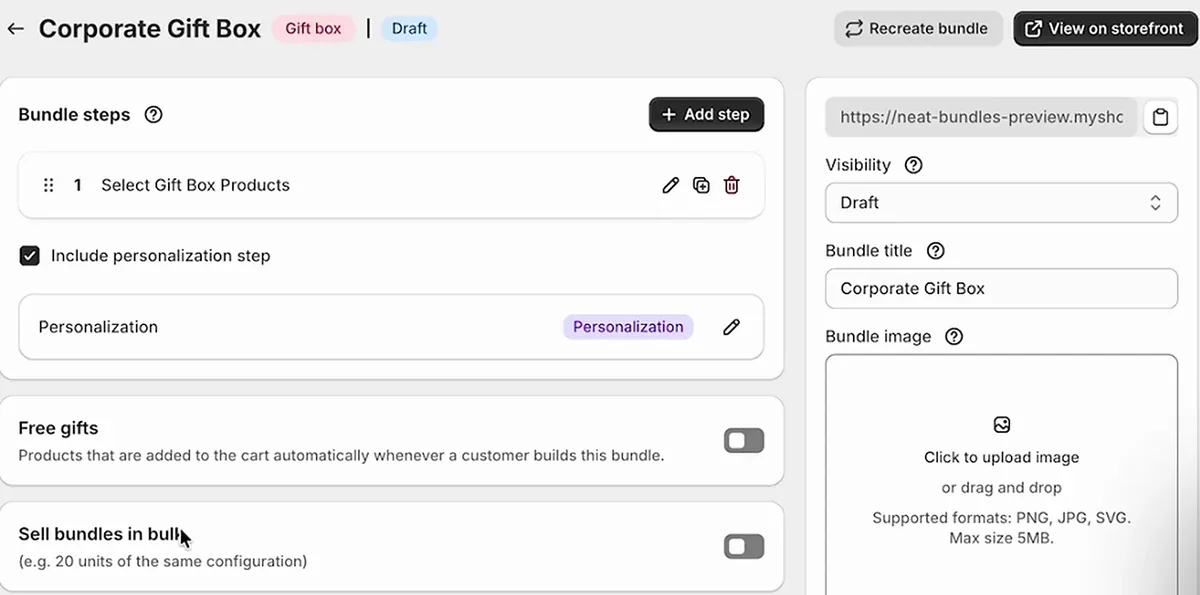Enable the Sell bundles in bulk toggle

[744, 547]
